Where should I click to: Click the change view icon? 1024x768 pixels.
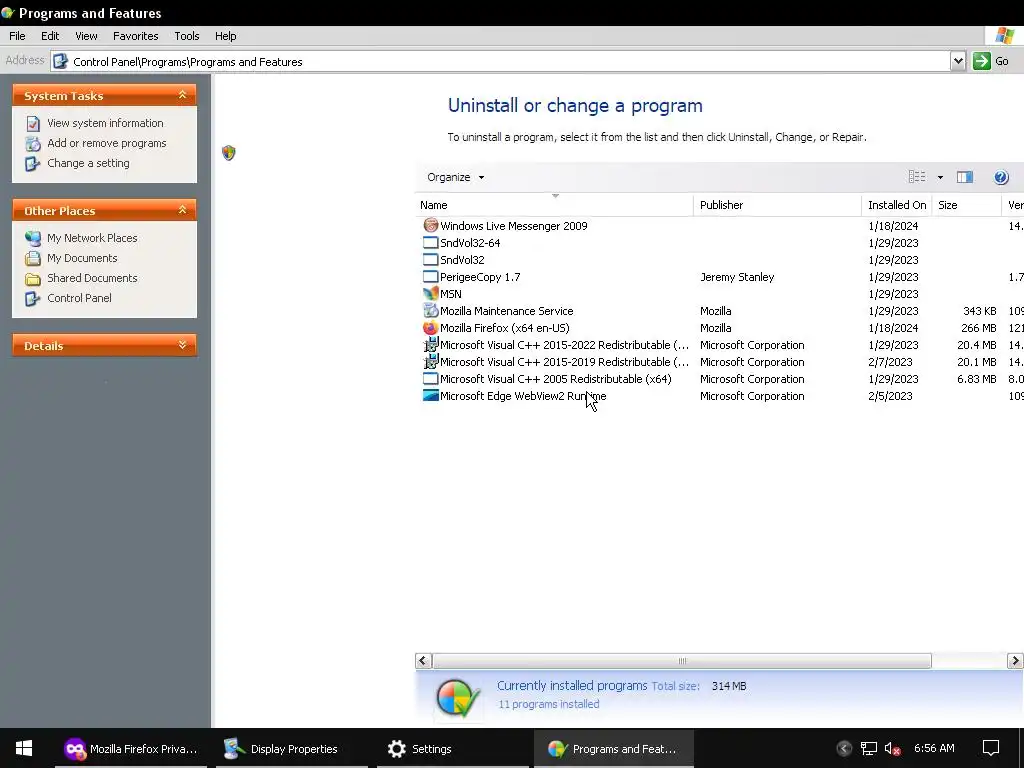pyautogui.click(x=917, y=177)
